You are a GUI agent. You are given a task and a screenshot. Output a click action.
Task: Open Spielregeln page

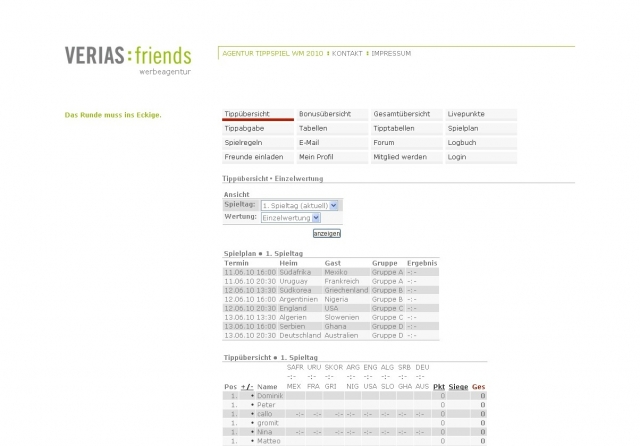click(243, 143)
